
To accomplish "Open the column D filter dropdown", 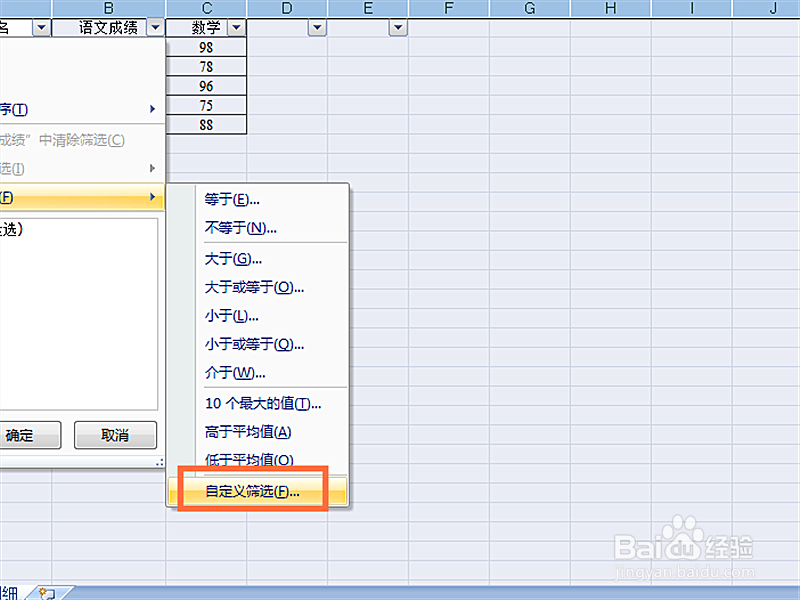I will click(x=317, y=27).
